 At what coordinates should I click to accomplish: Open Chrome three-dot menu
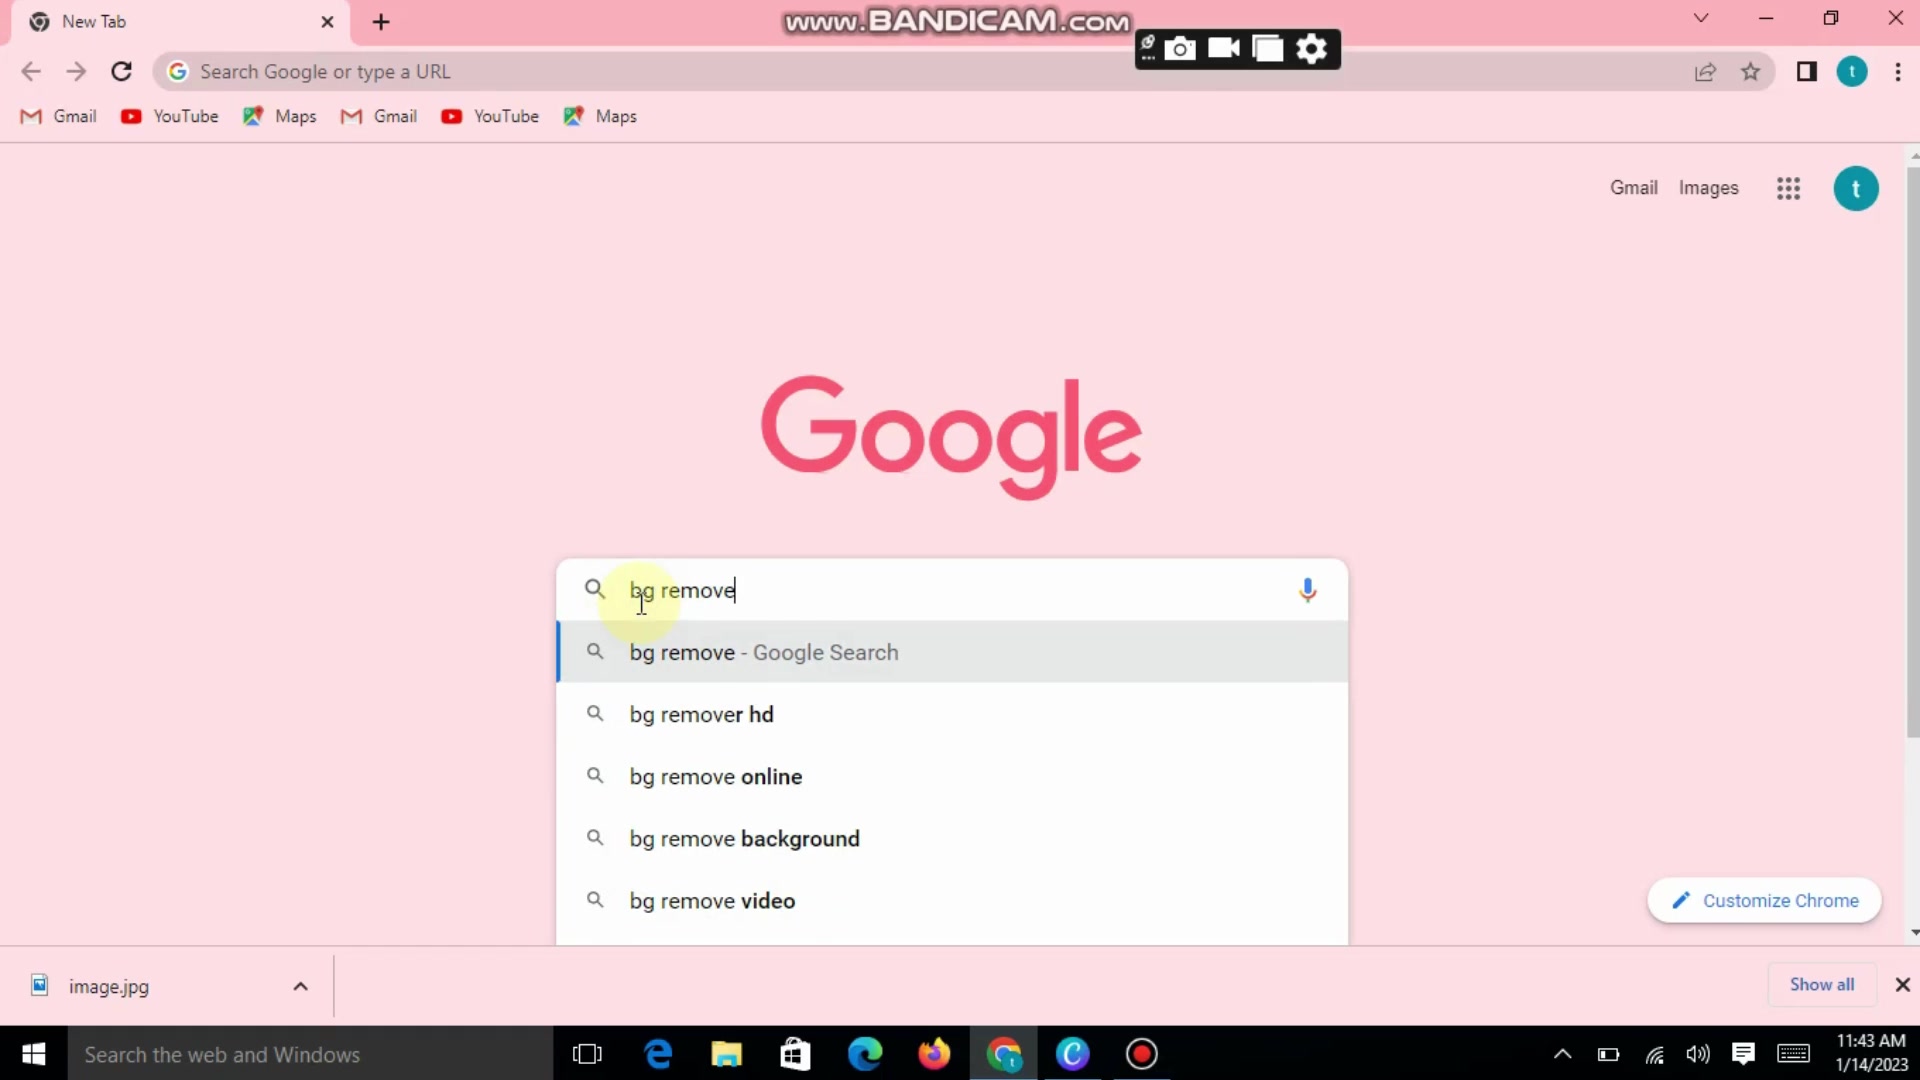click(x=1897, y=72)
